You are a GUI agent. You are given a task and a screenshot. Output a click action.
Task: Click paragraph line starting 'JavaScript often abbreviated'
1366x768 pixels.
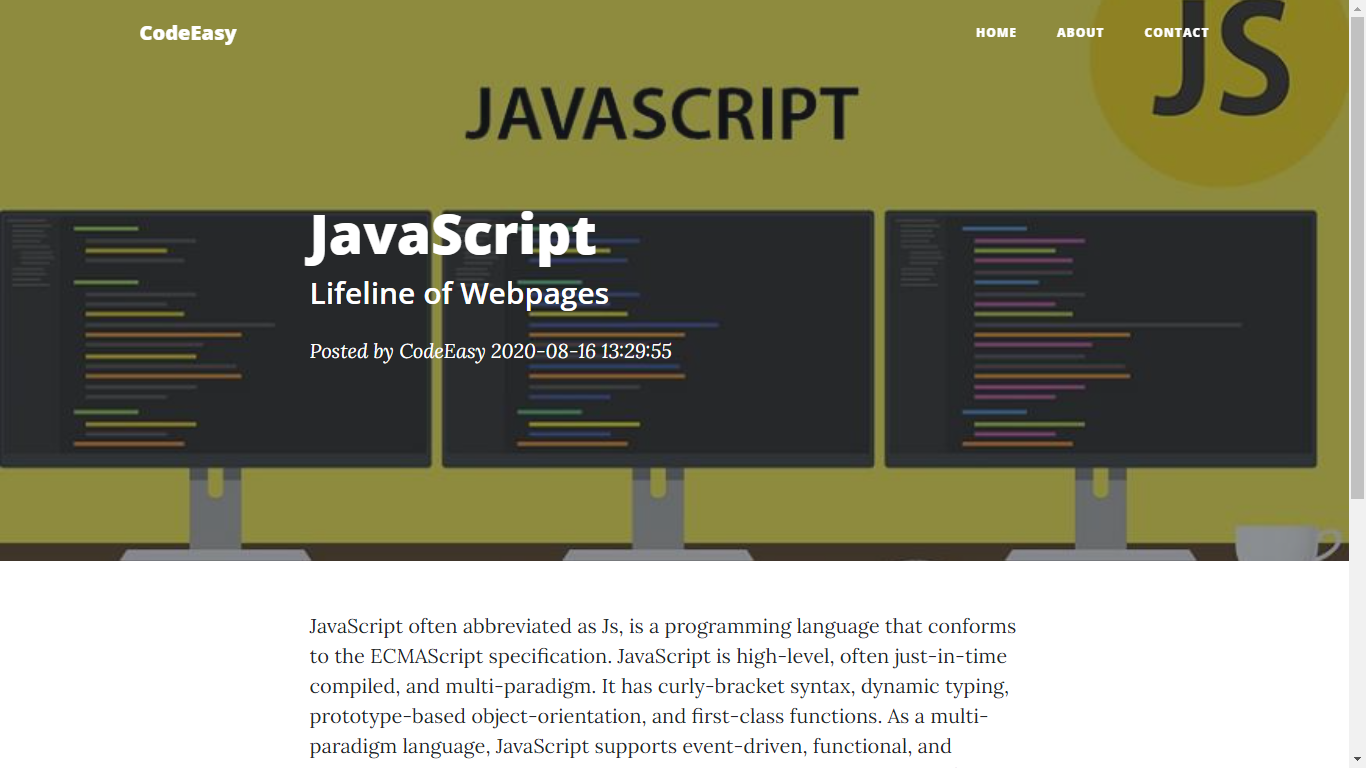click(662, 627)
